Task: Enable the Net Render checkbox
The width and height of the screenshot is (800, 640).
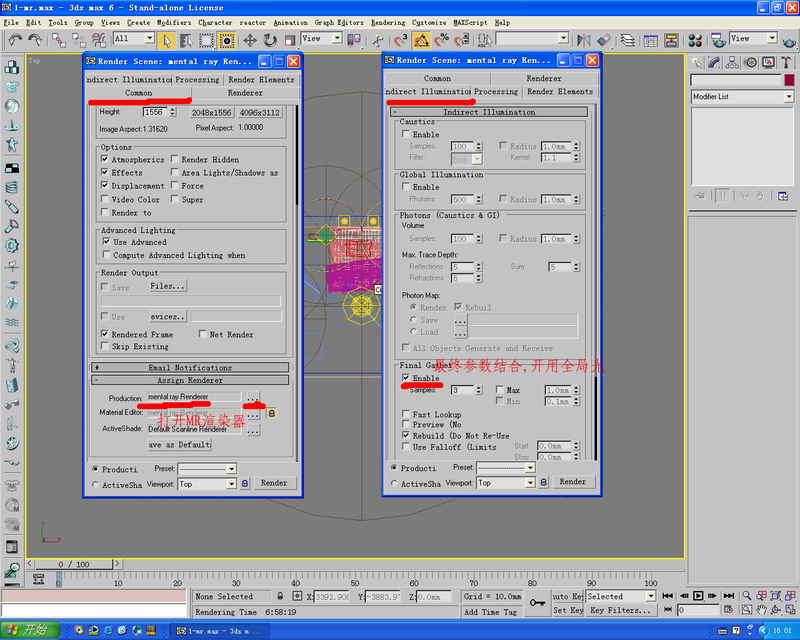Action: click(203, 335)
